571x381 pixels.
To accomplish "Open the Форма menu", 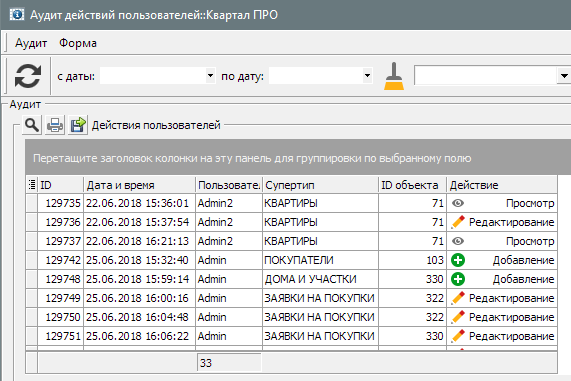I will (x=78, y=43).
